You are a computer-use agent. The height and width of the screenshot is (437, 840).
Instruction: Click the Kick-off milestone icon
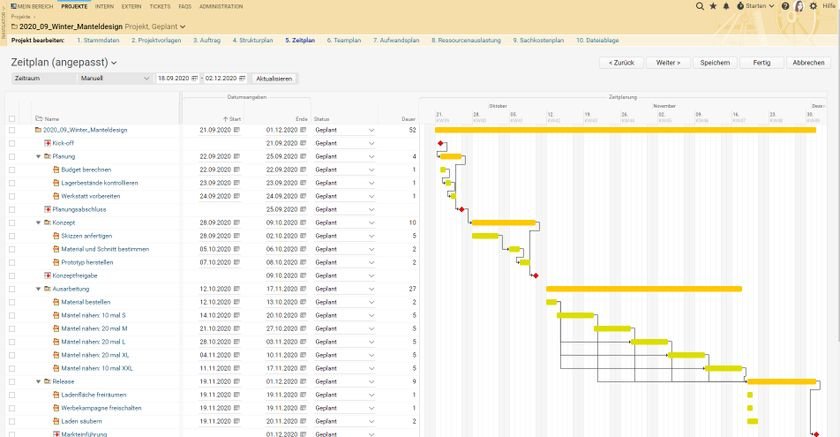pos(47,143)
